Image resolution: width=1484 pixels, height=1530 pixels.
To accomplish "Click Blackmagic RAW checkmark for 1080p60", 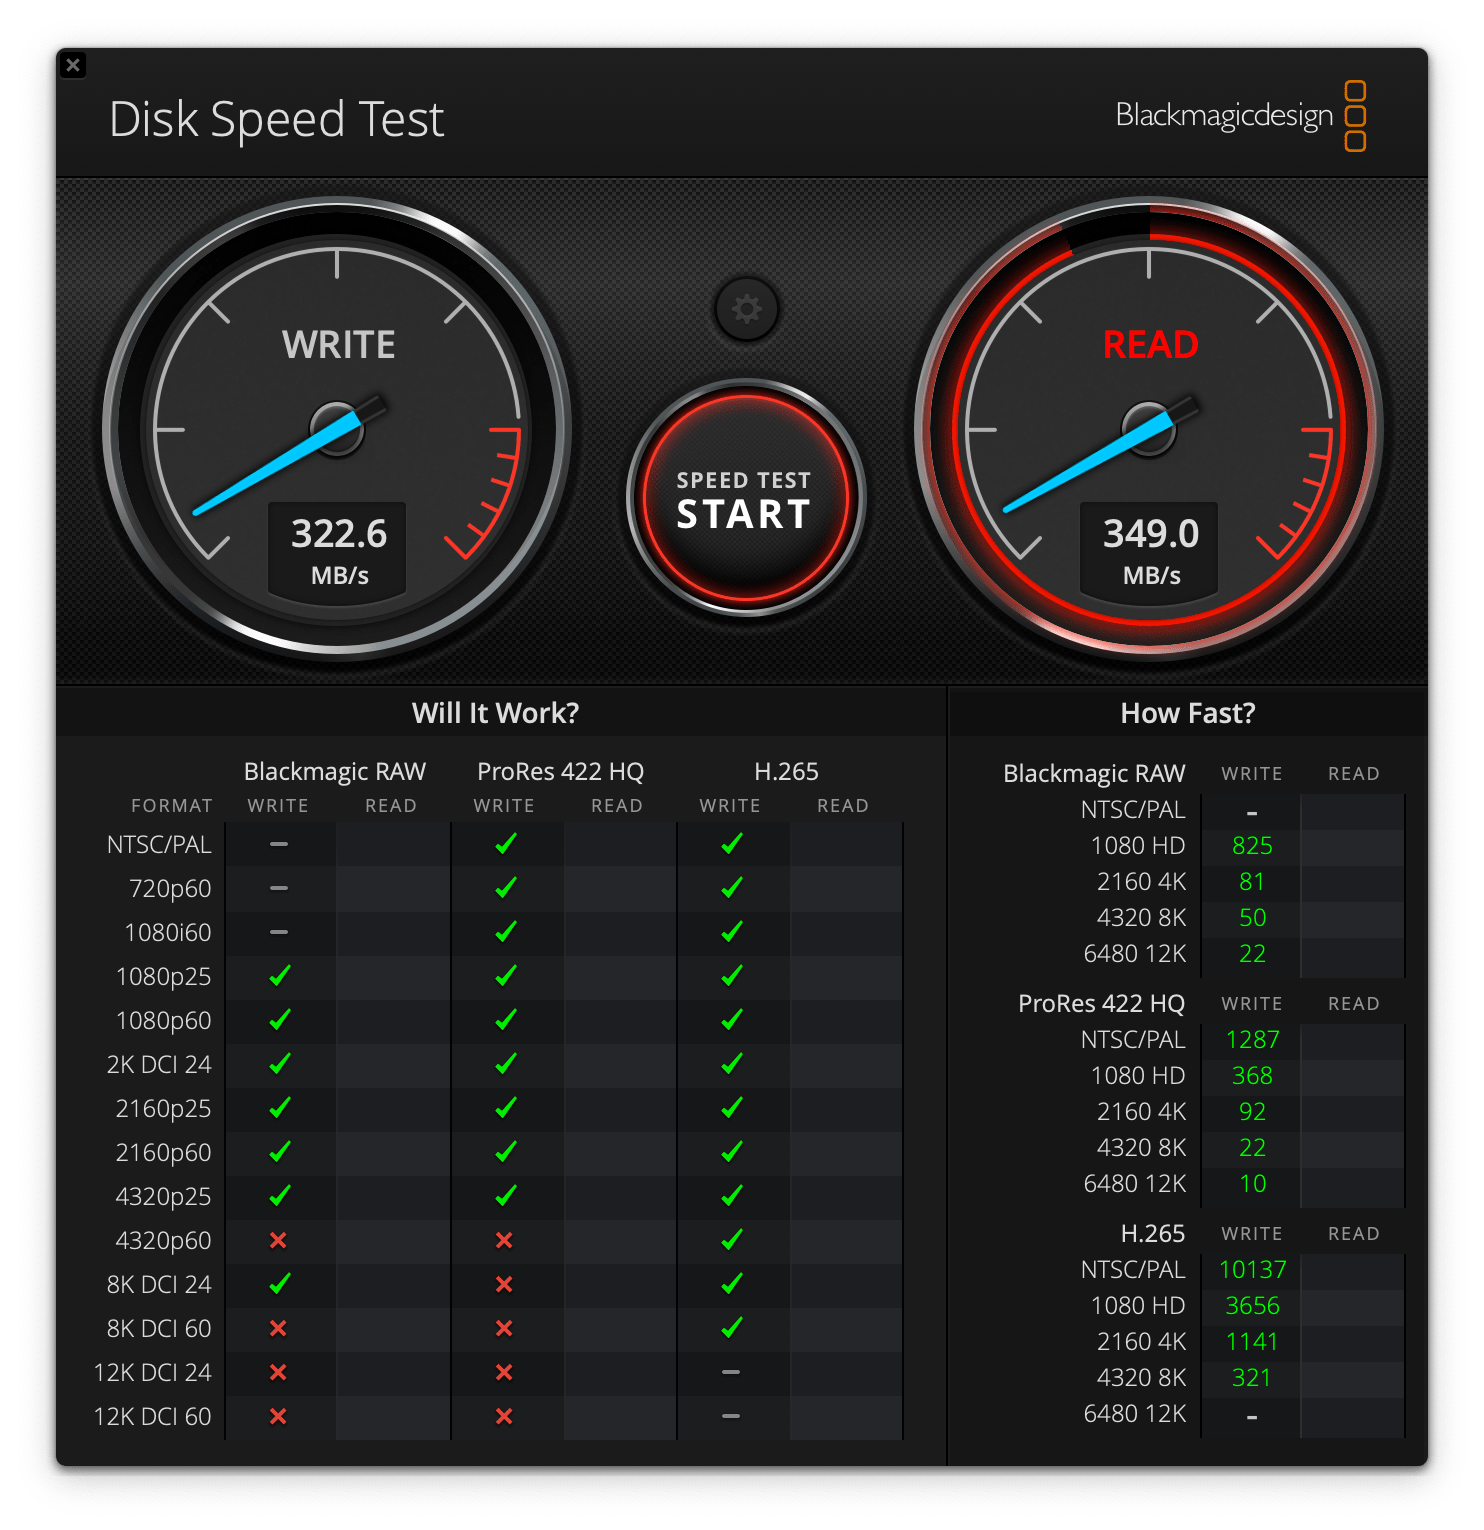I will point(280,1019).
